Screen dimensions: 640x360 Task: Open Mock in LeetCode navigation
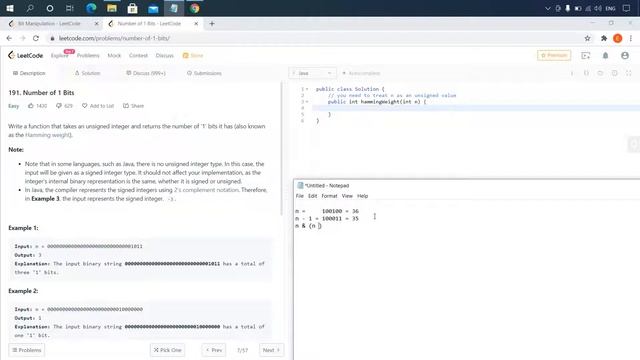coord(114,56)
